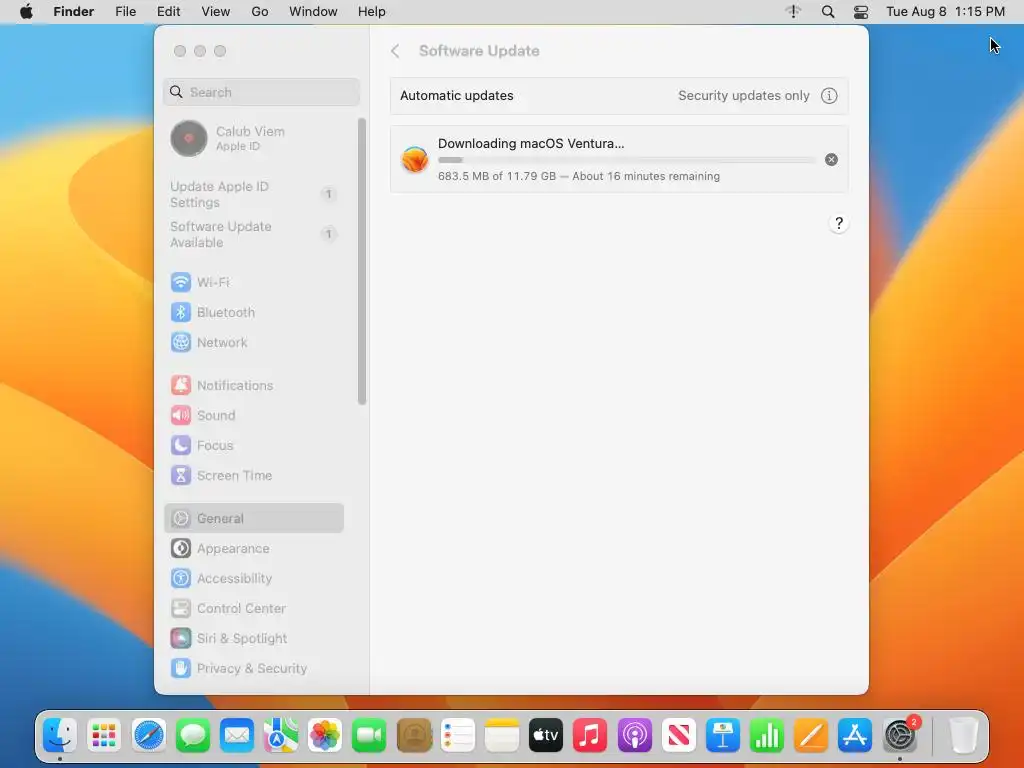Select General in the sidebar
Image resolution: width=1024 pixels, height=768 pixels.
click(x=253, y=518)
